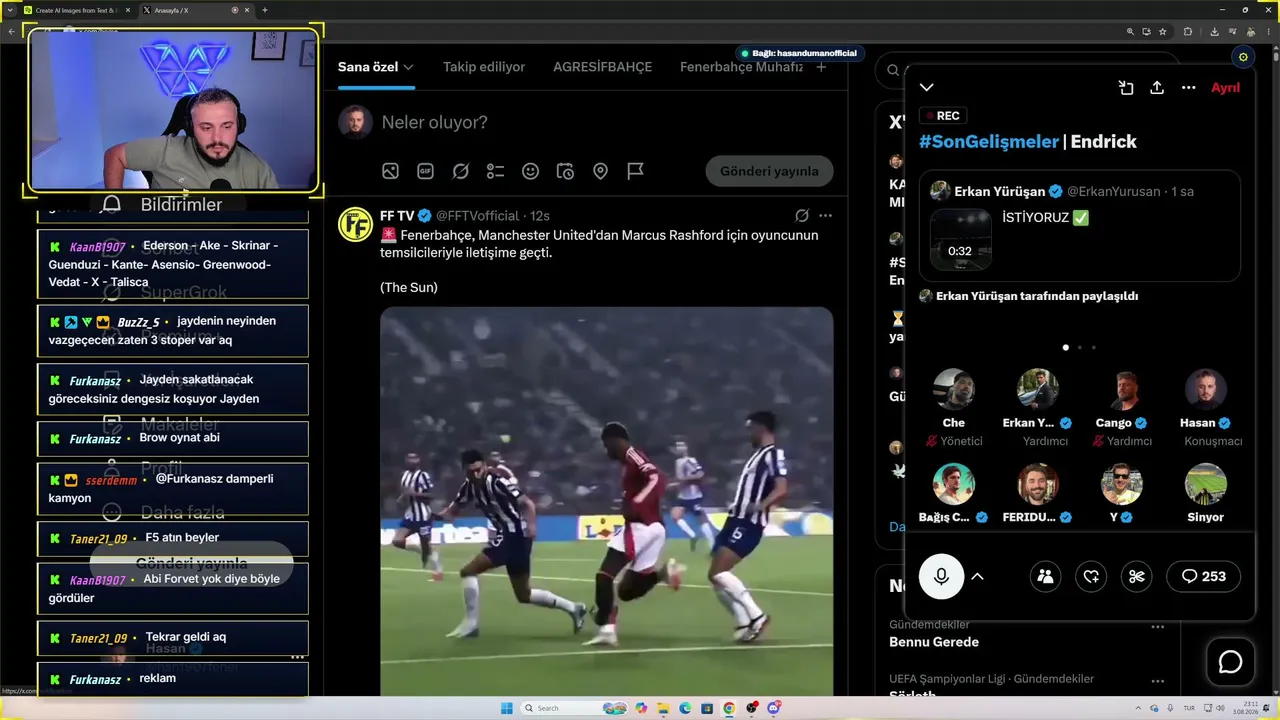Open File Explorer from the taskbar
This screenshot has height=720, width=1280.
663,708
